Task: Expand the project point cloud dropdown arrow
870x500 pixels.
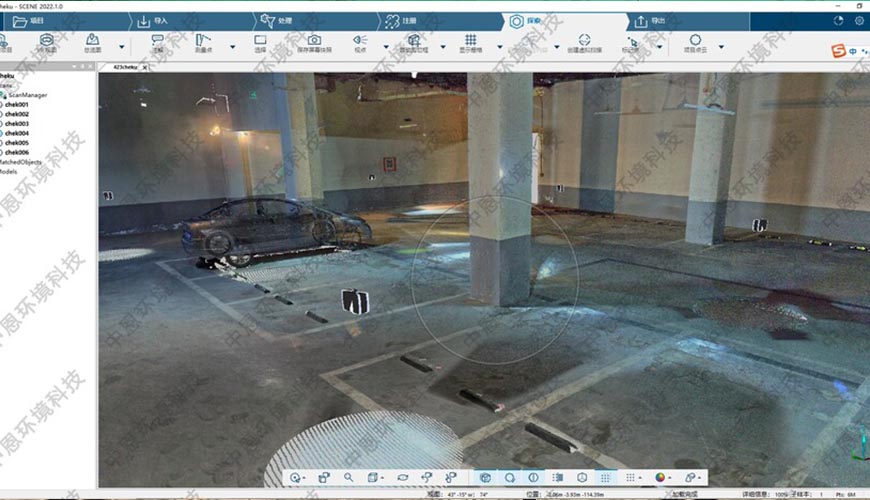Action: point(721,47)
